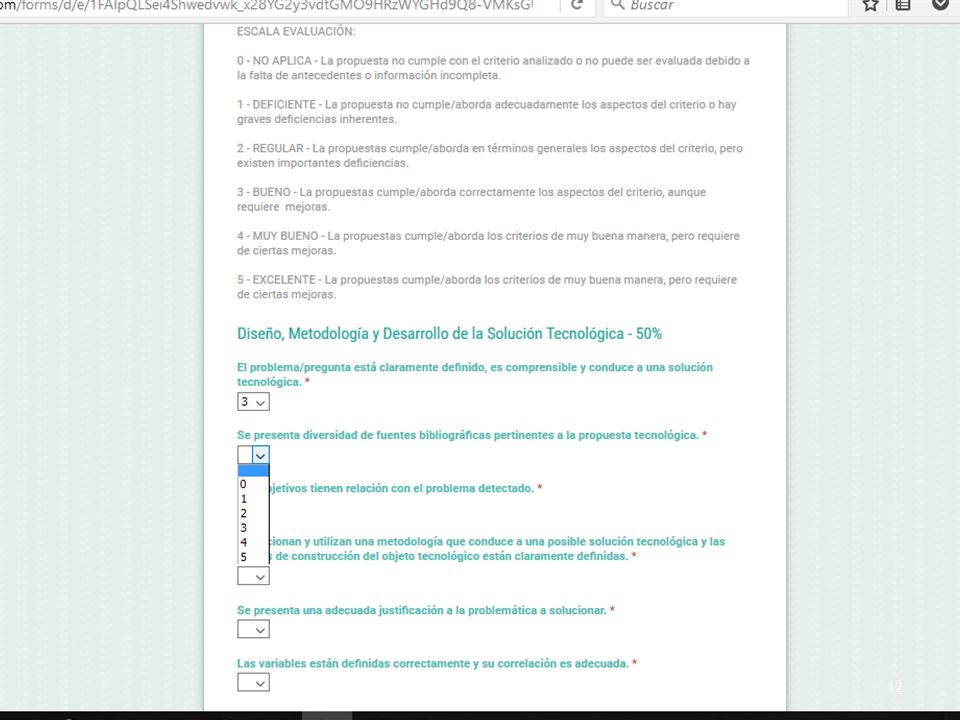This screenshot has width=960, height=720.
Task: Choose option 0 in the open dropdown list
Action: 253,484
